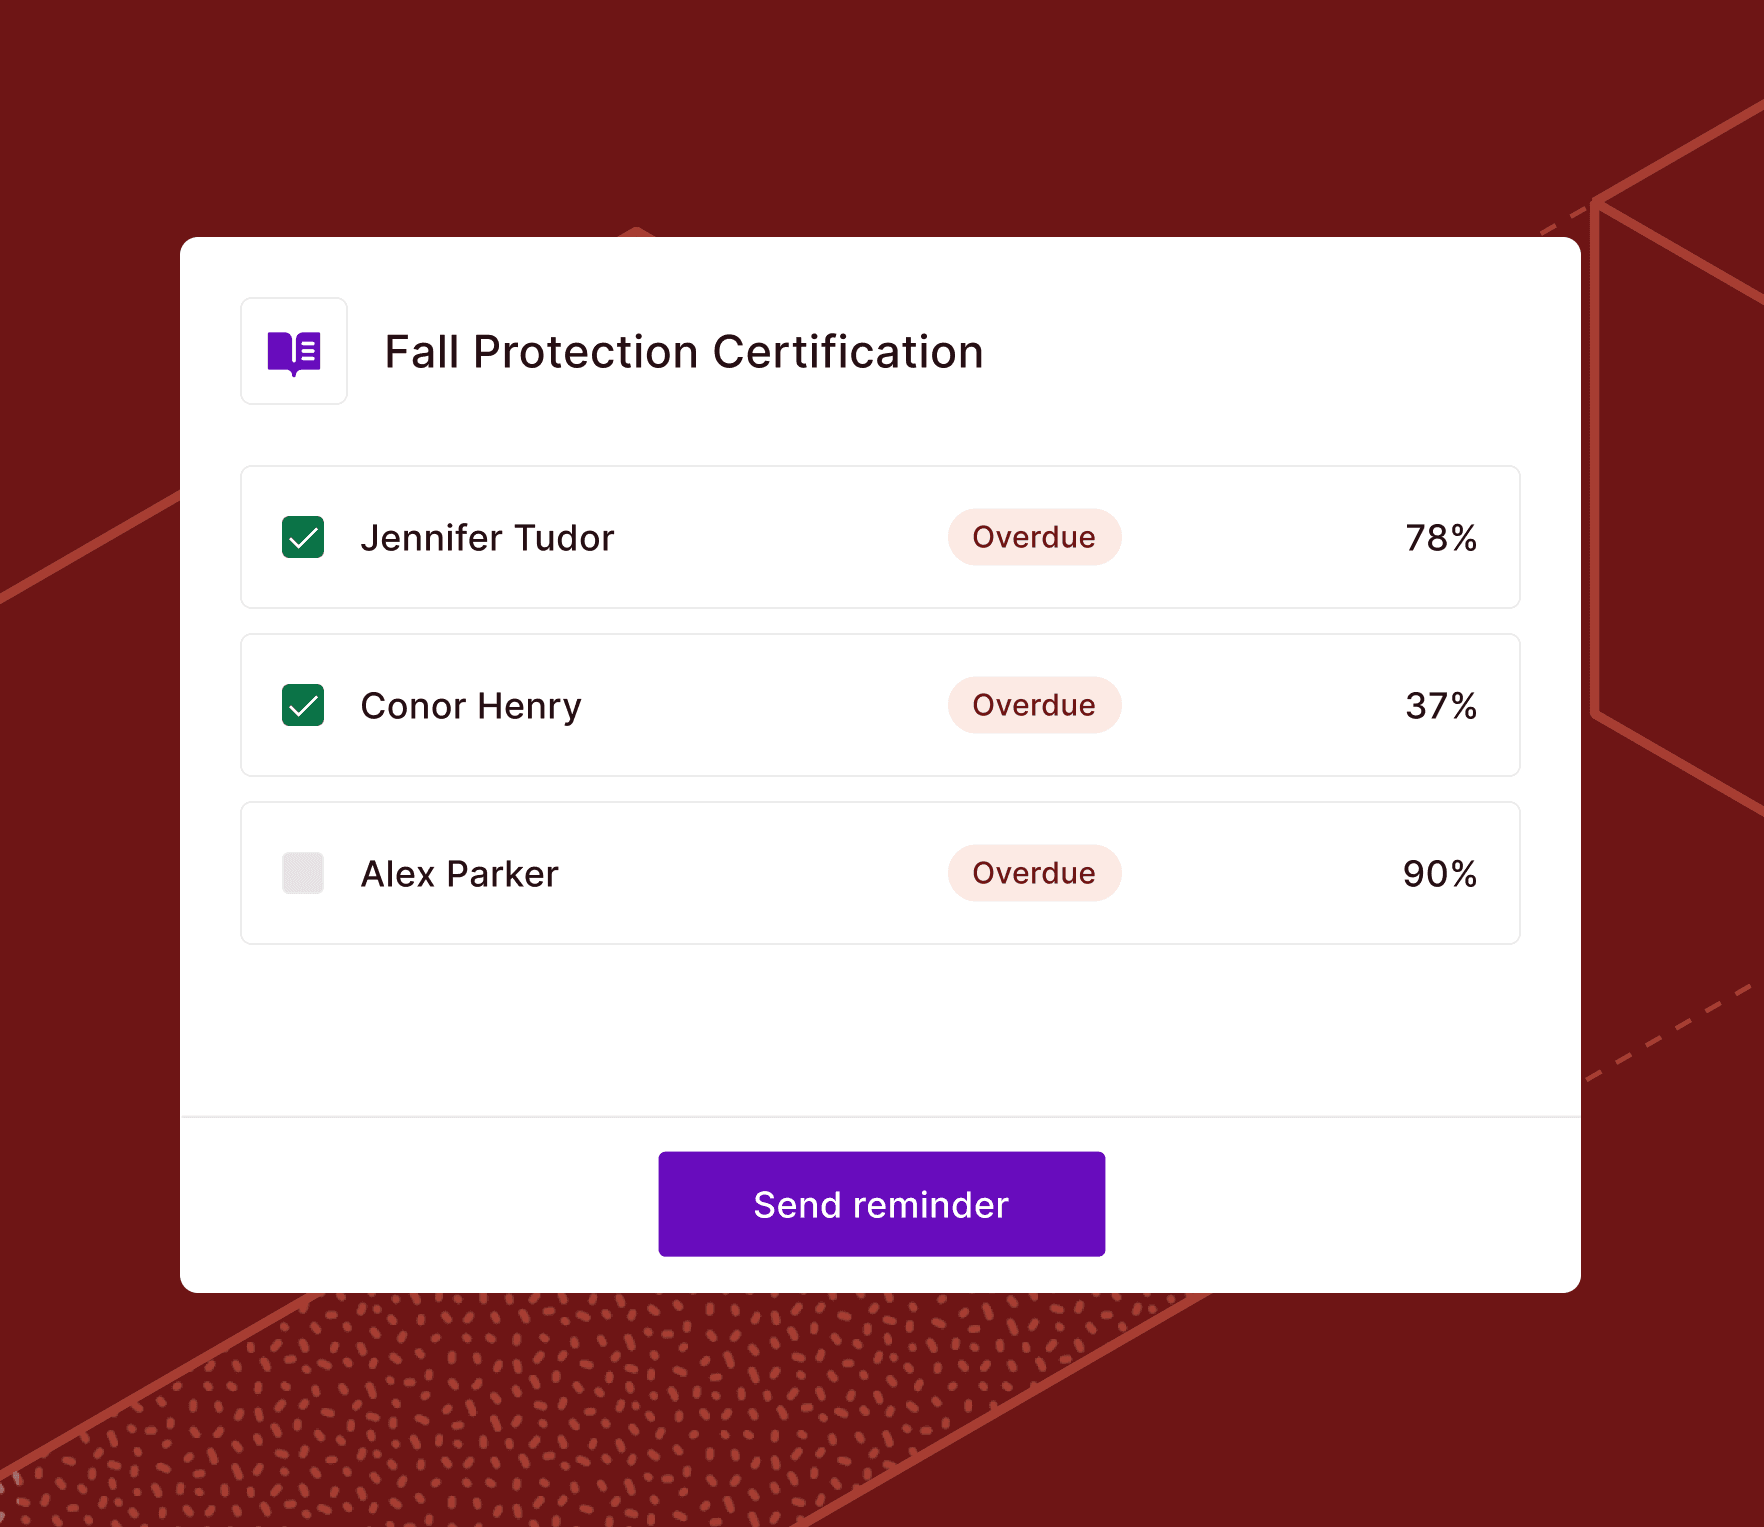This screenshot has width=1764, height=1527.
Task: Uncheck the Jennifer Tudor checkbox
Action: pos(303,537)
